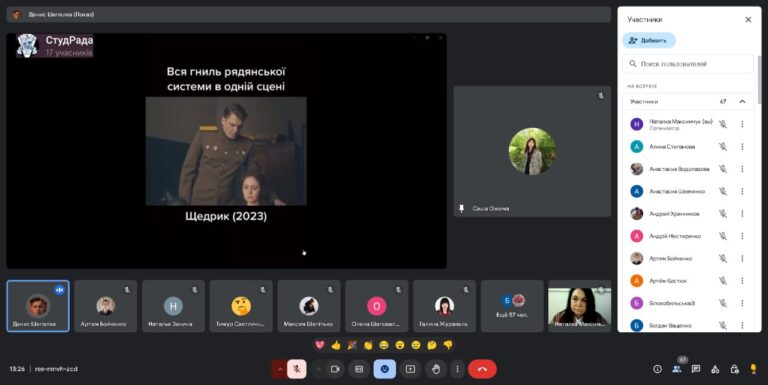Viewport: 768px width, 385px height.
Task: Start presenting your screen
Action: tap(410, 369)
